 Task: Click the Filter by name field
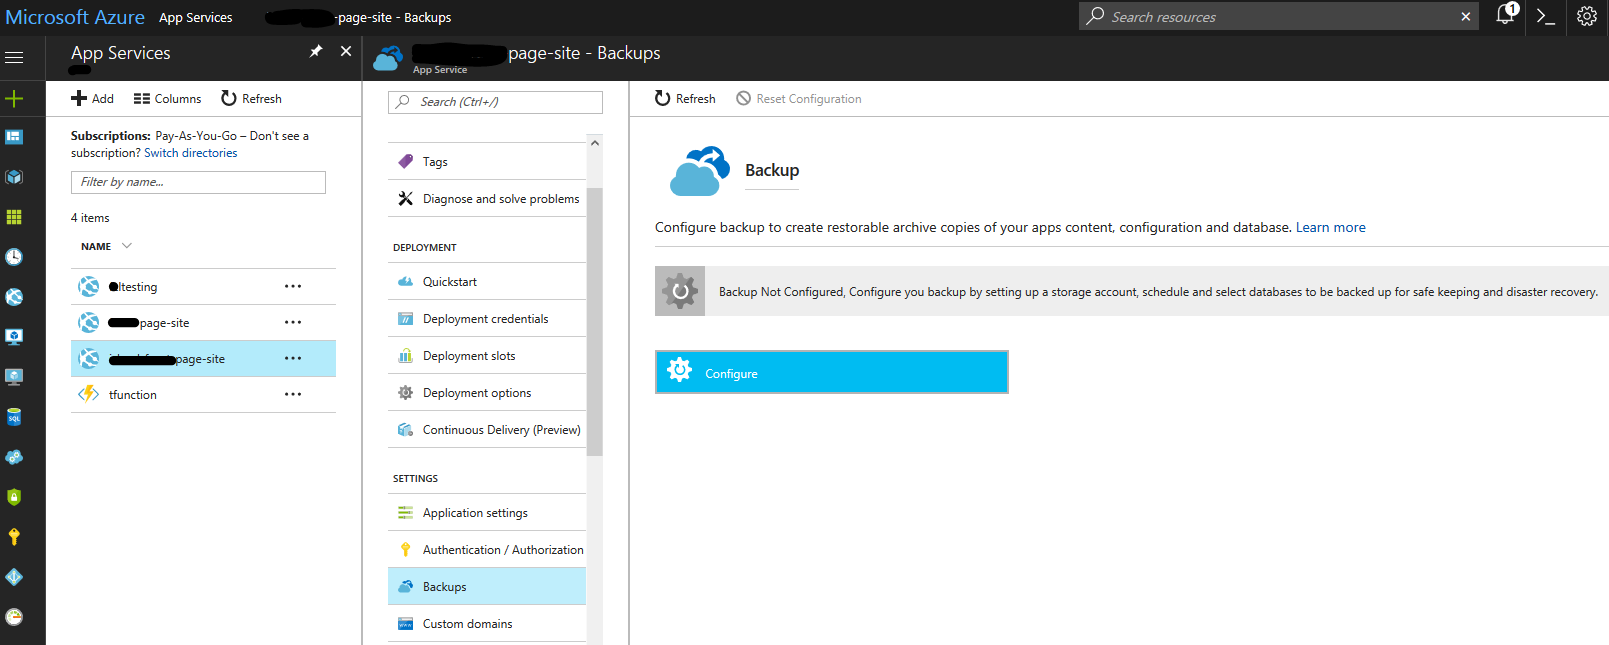[198, 182]
